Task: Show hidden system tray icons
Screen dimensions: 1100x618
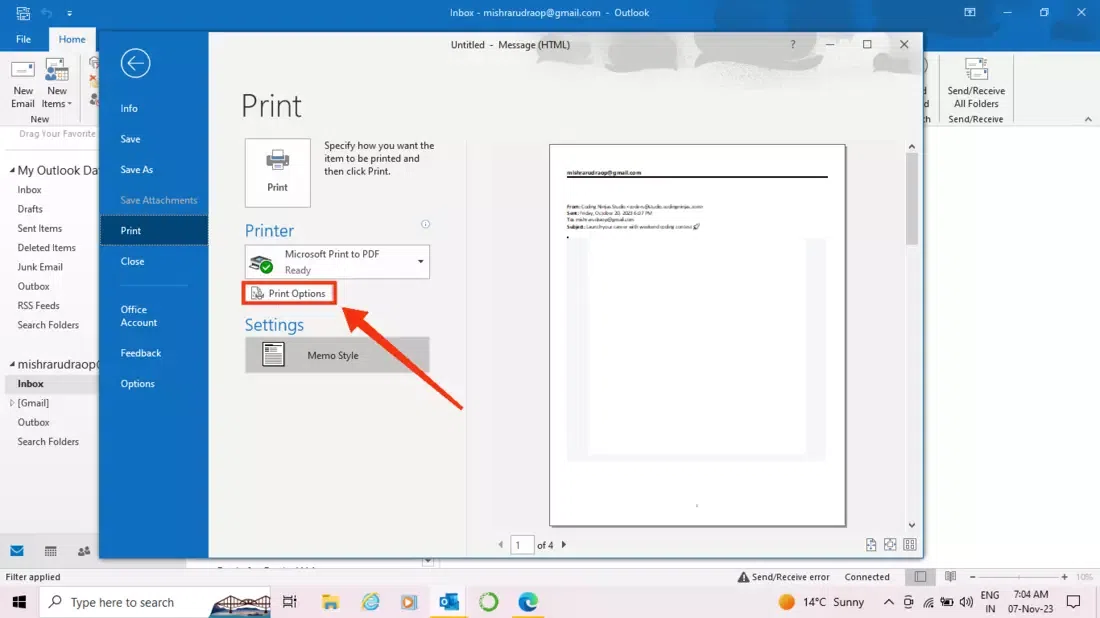Action: tap(888, 602)
